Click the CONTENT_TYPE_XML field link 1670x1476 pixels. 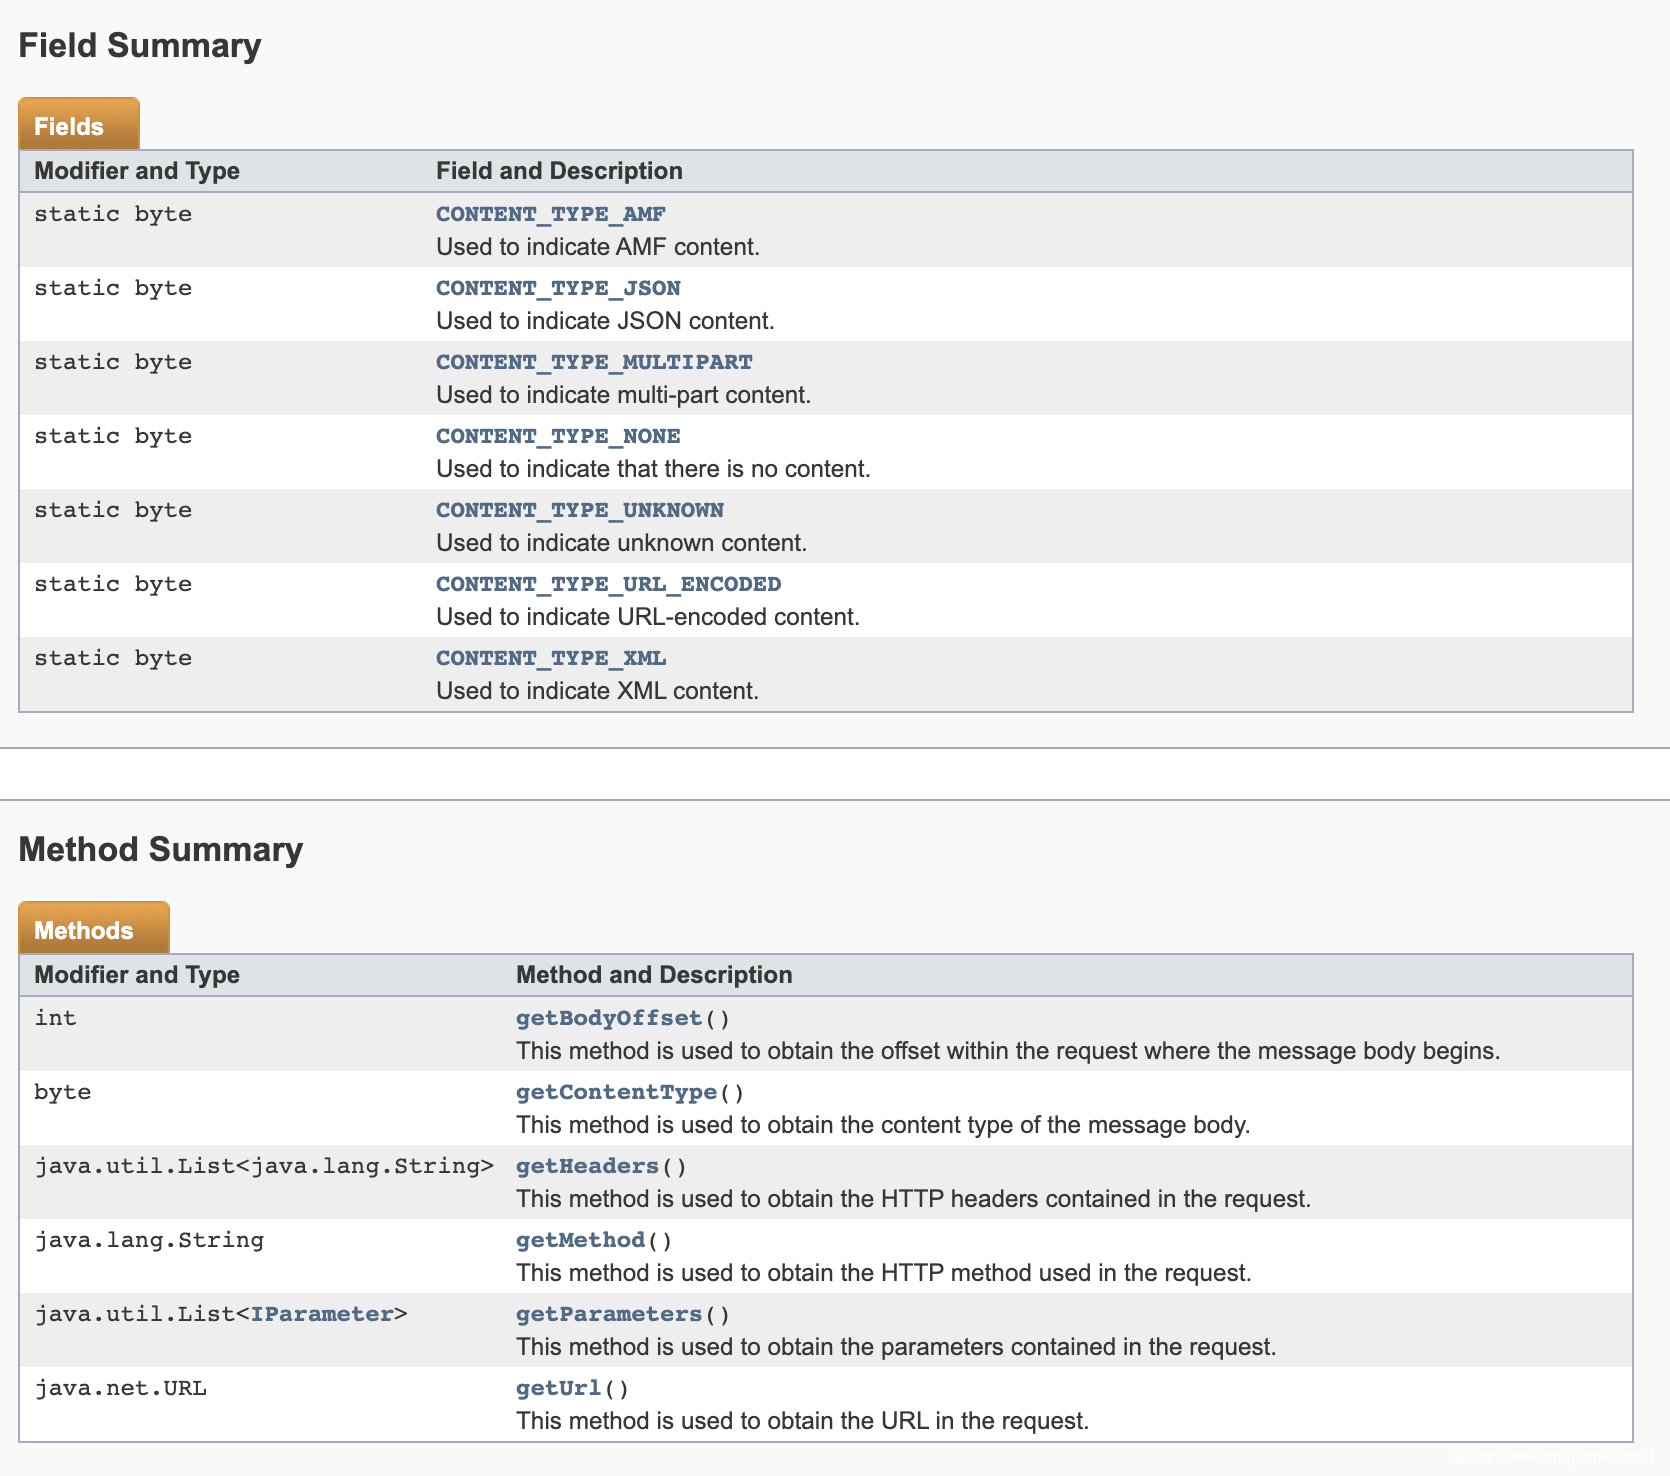tap(550, 658)
